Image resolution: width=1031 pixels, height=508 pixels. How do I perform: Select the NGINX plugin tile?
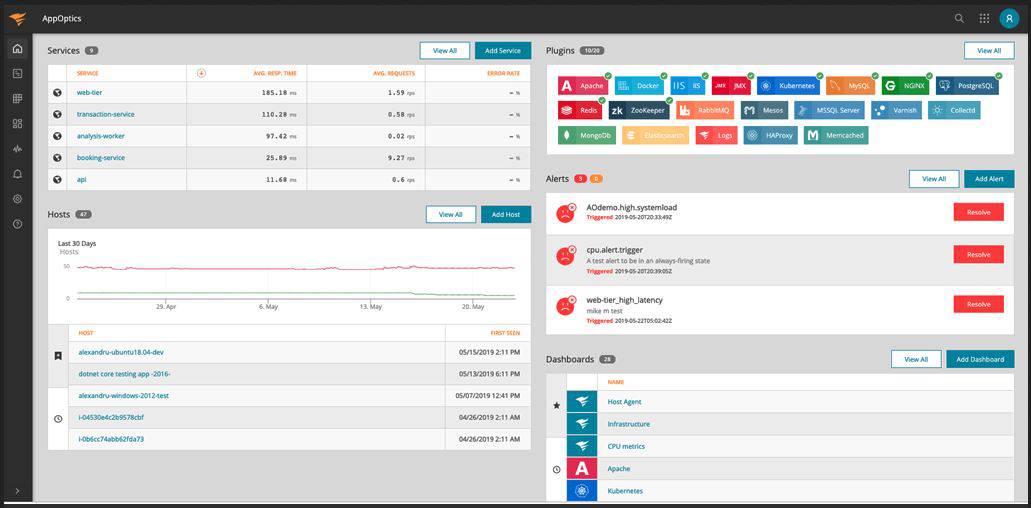pos(905,85)
